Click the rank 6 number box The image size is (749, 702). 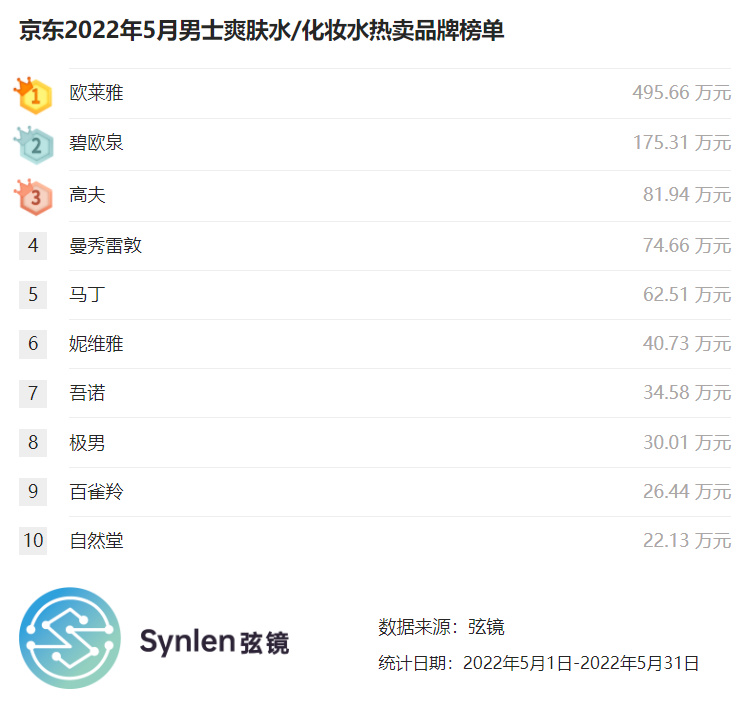pos(33,344)
